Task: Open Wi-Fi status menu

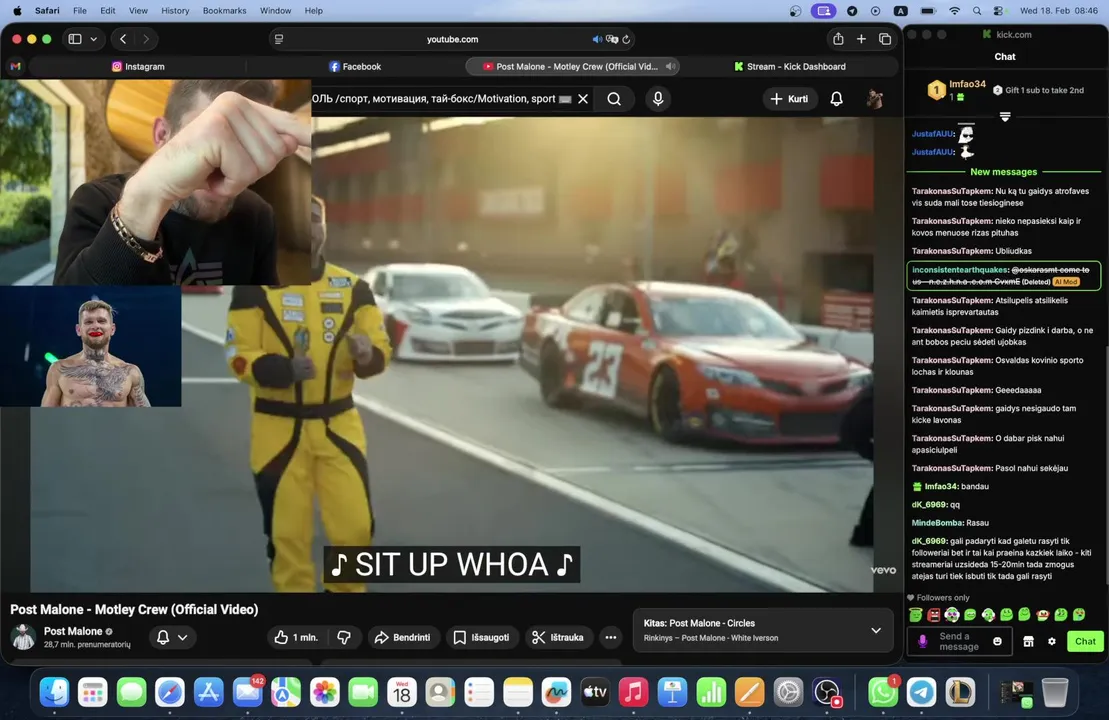Action: tap(954, 11)
